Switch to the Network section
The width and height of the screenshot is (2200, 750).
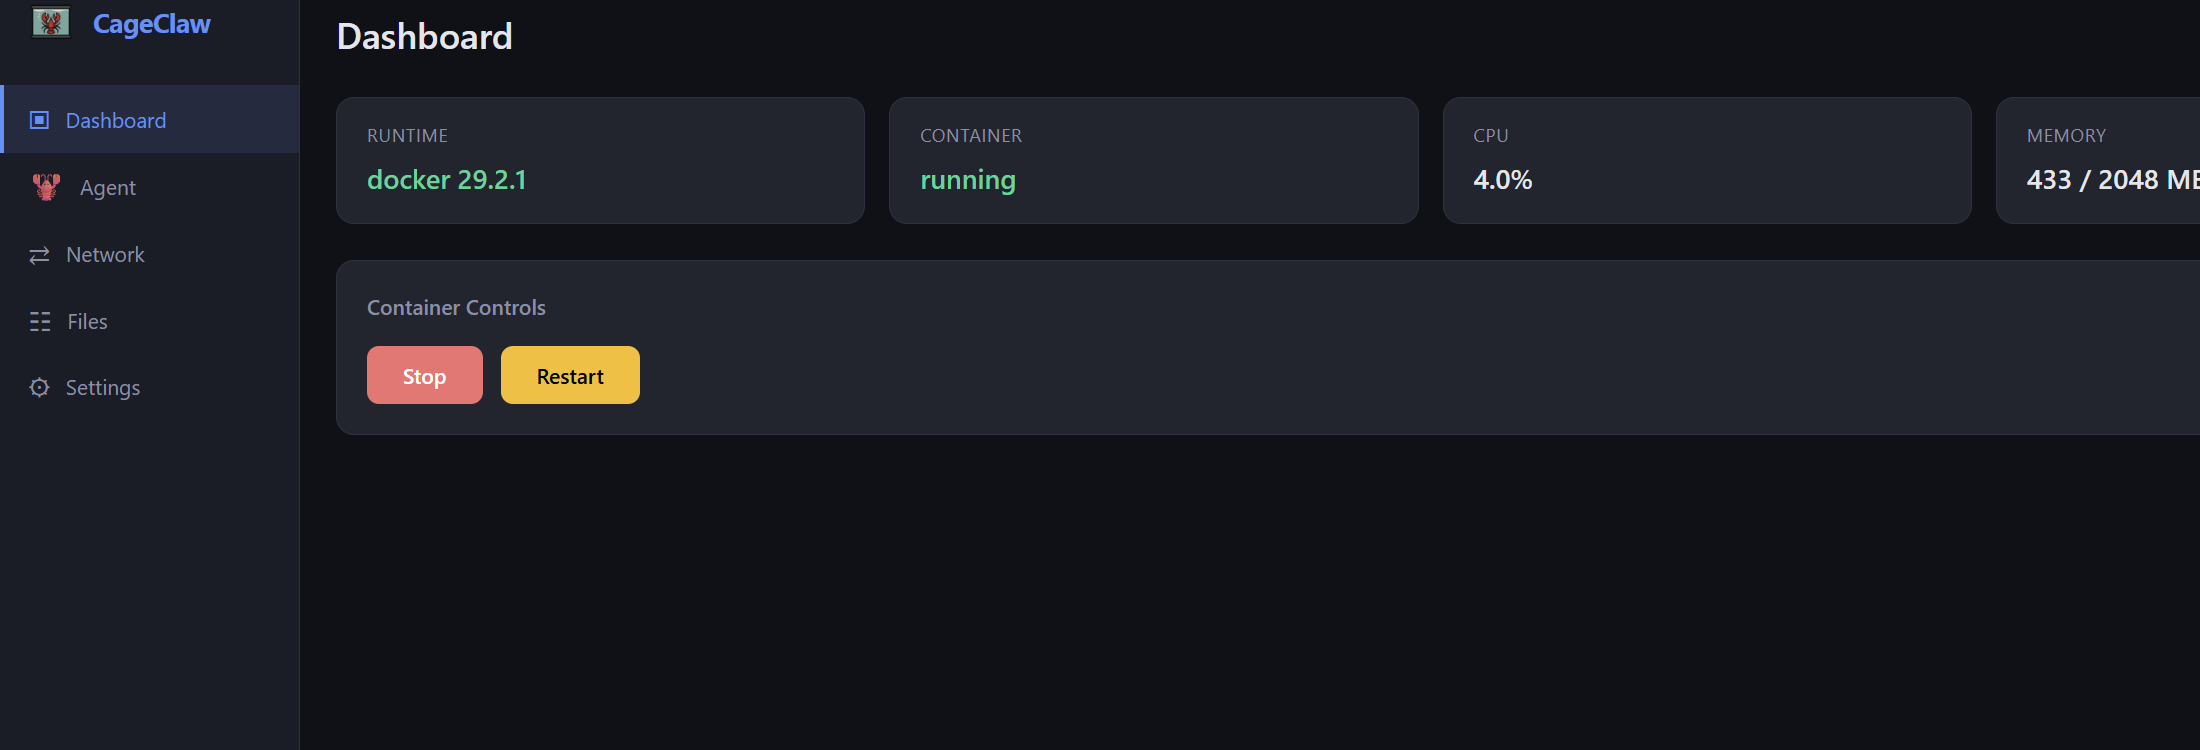click(x=105, y=255)
